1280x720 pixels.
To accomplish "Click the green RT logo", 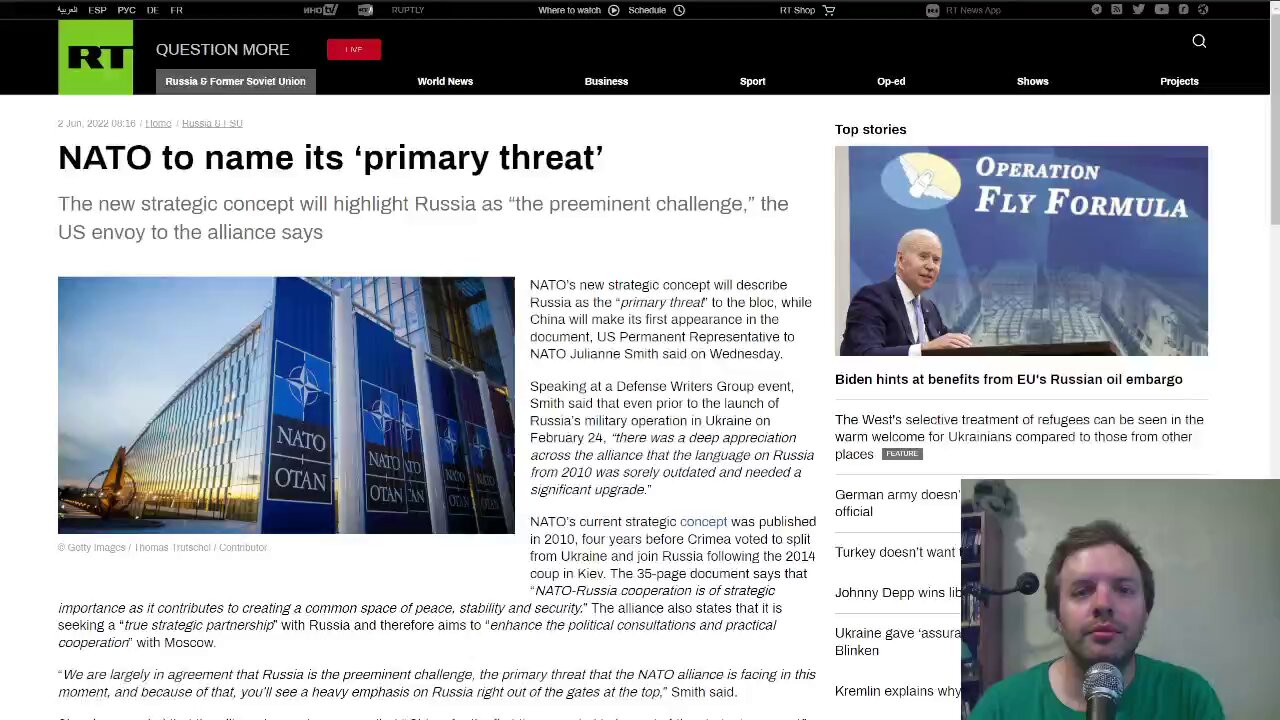I will tap(95, 57).
